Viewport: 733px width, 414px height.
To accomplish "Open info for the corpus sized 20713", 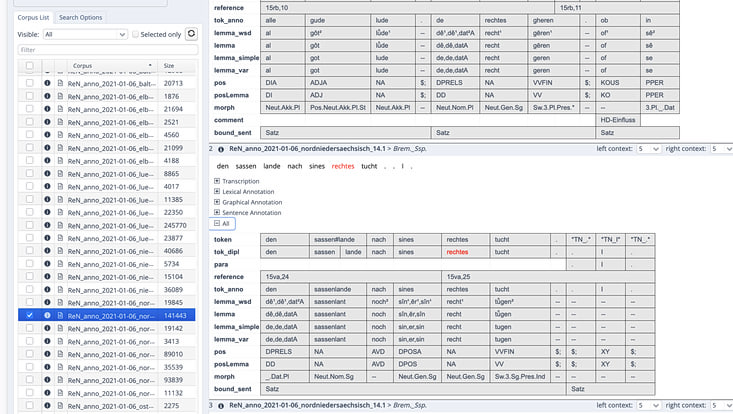I will click(47, 83).
